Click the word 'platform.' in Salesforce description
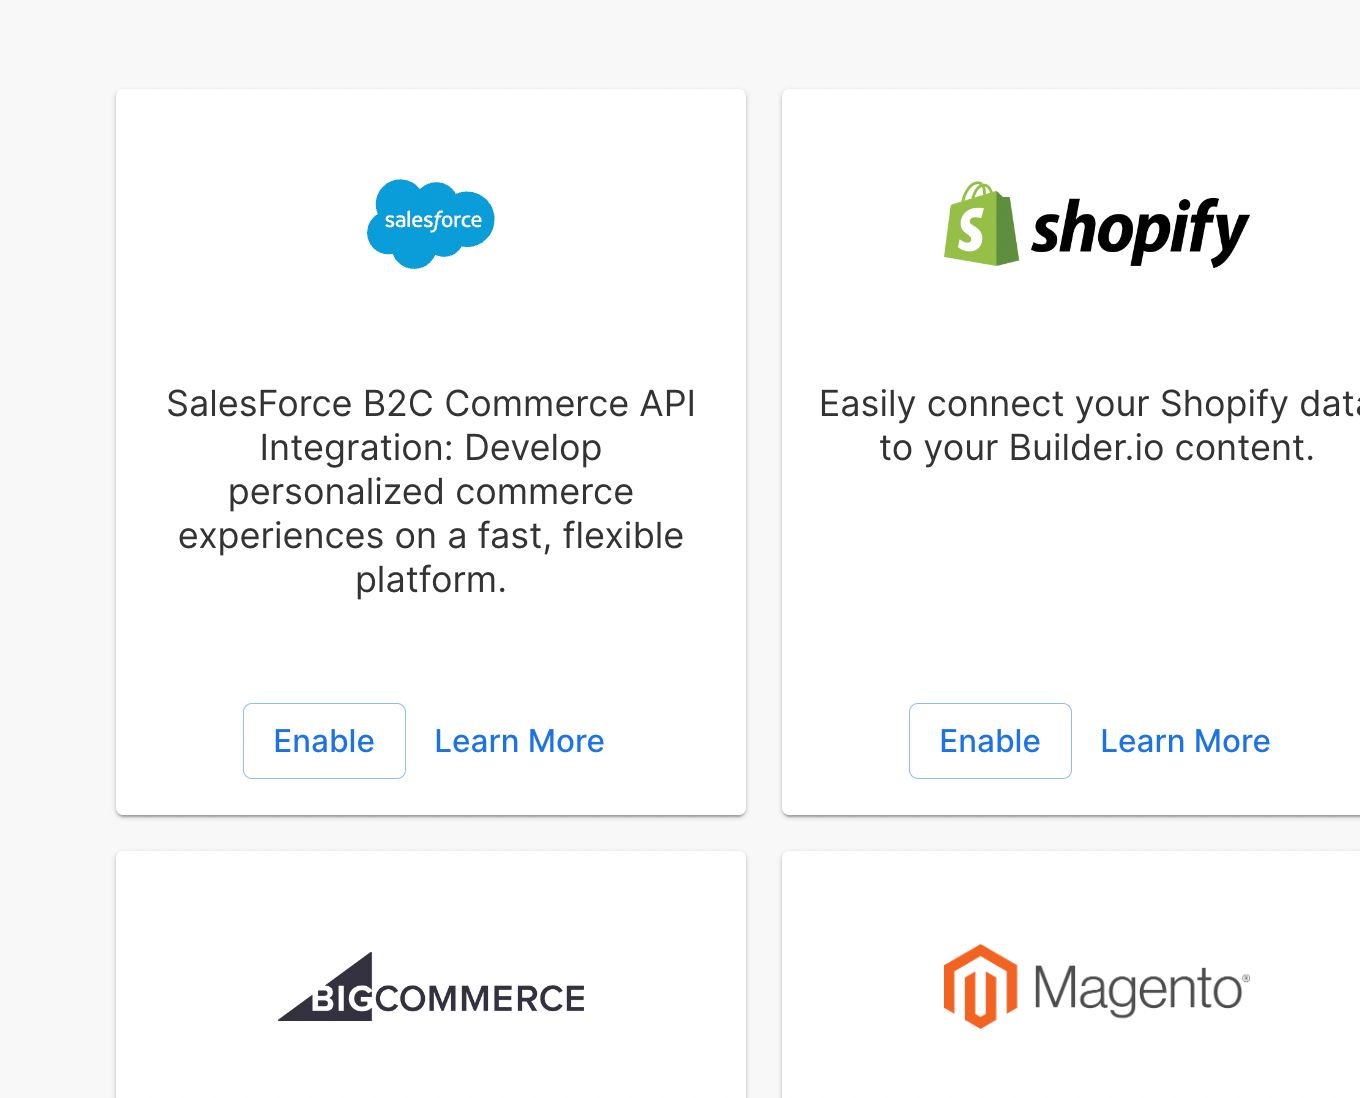Viewport: 1360px width, 1098px height. 431,581
